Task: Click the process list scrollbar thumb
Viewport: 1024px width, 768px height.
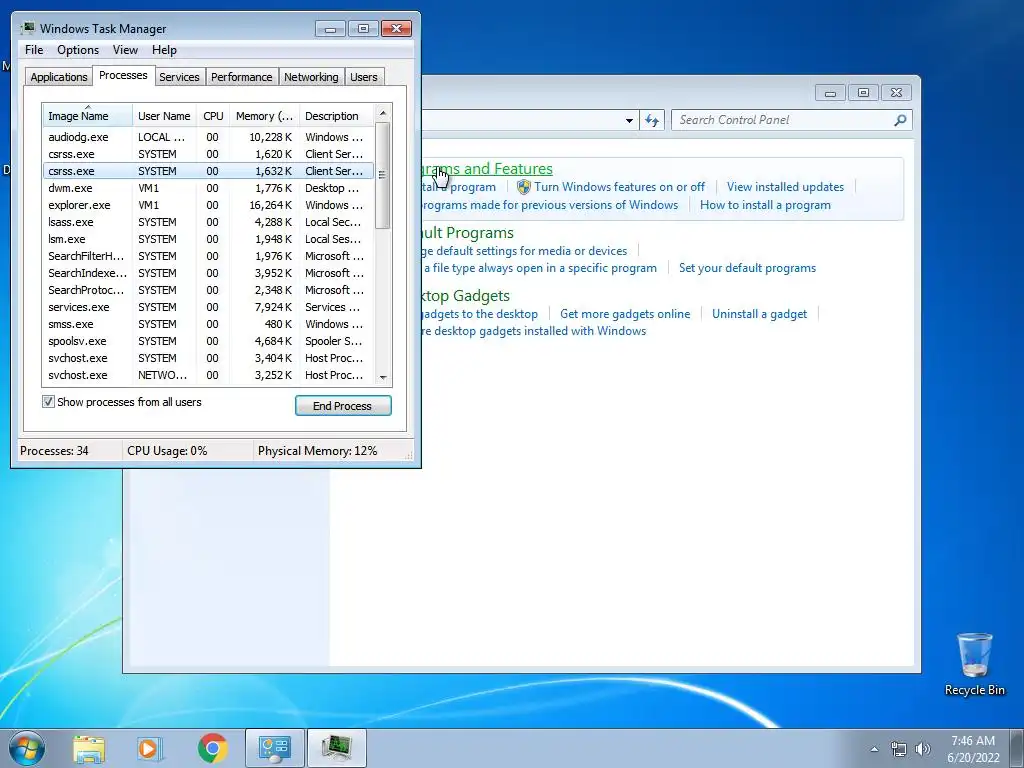Action: click(383, 175)
